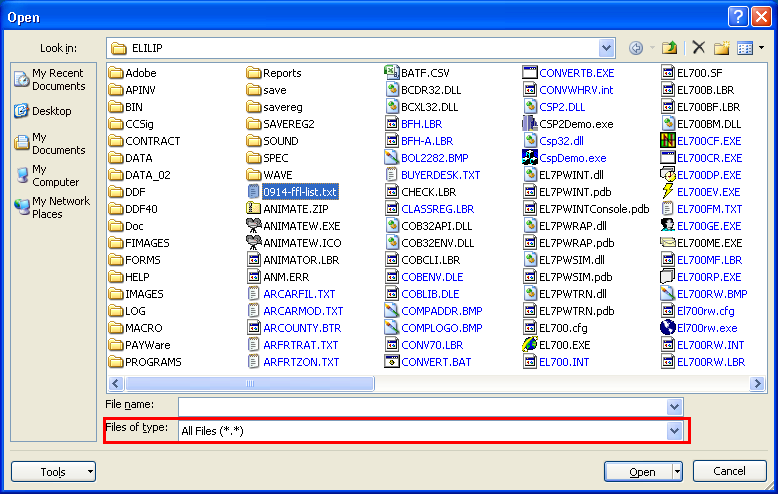The width and height of the screenshot is (778, 494).
Task: Open My Recent Documents in places bar
Action: pos(50,79)
